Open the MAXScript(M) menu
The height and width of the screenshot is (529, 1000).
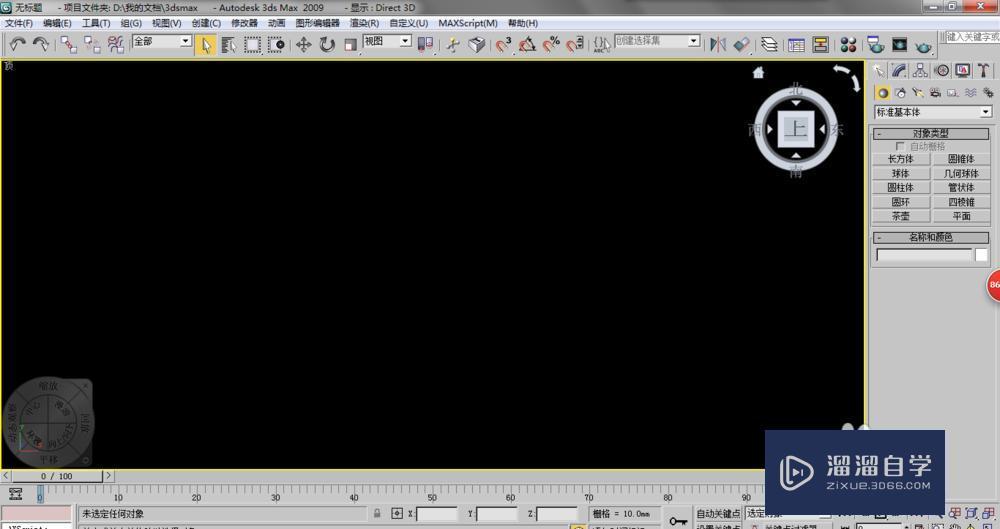coord(468,23)
